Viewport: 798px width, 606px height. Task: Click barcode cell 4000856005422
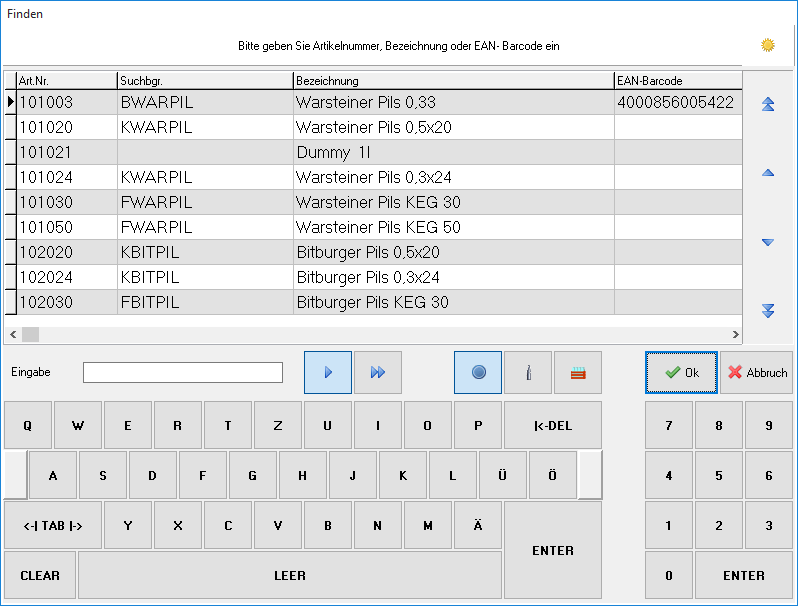point(678,102)
